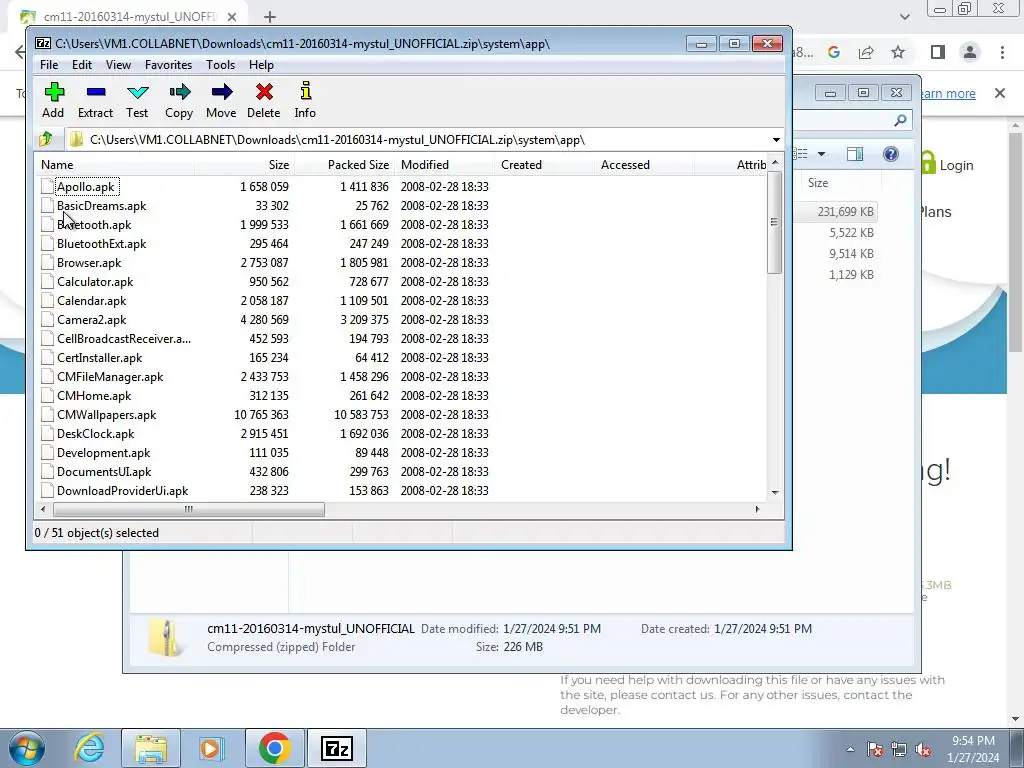Sort by the Packed Size column header
Image resolution: width=1024 pixels, height=768 pixels.
345,165
